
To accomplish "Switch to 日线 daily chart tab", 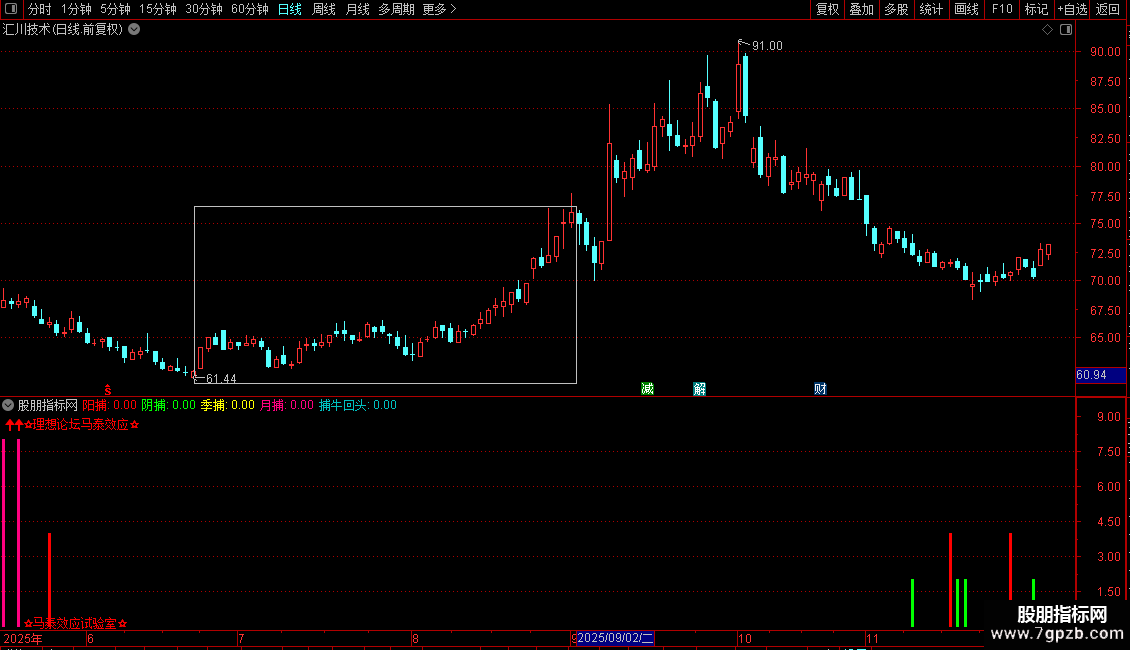I will (290, 9).
